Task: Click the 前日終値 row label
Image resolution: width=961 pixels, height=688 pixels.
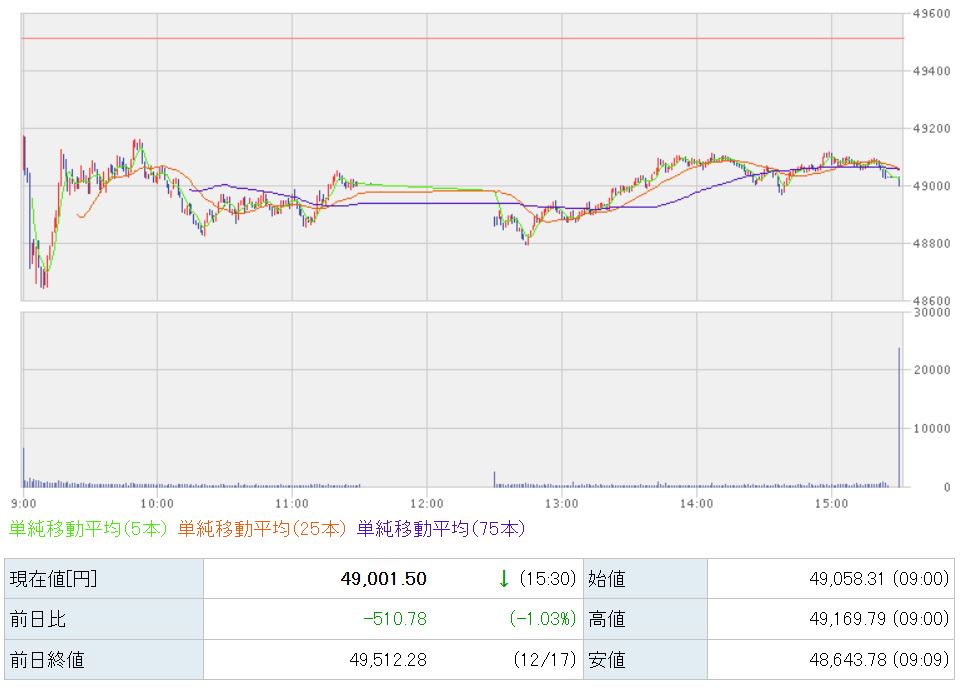Action: tap(46, 660)
